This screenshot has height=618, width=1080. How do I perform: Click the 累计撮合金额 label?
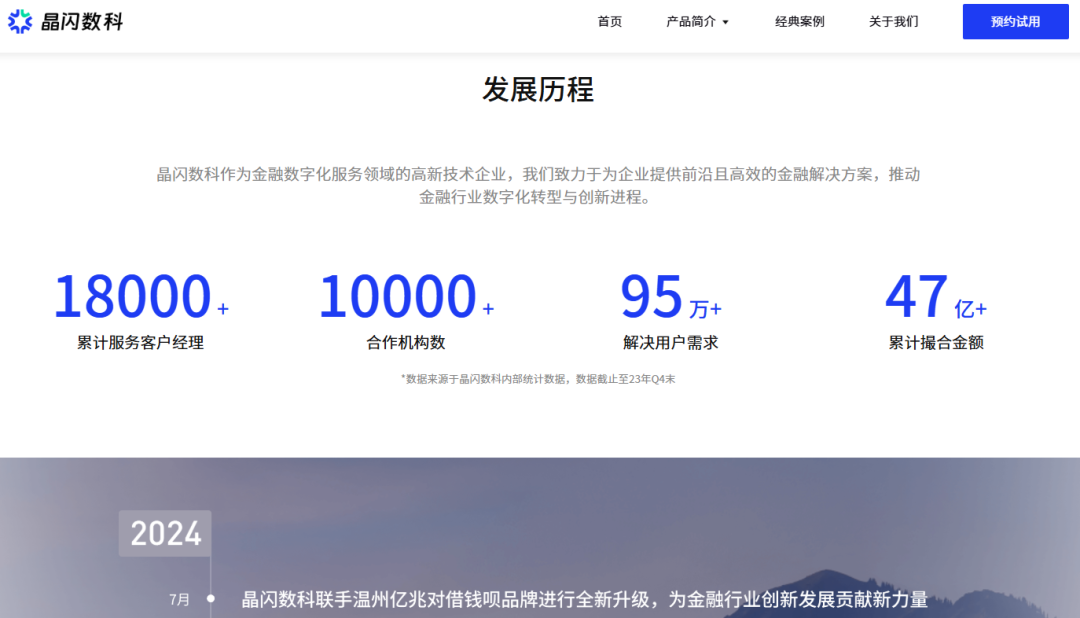click(x=936, y=342)
